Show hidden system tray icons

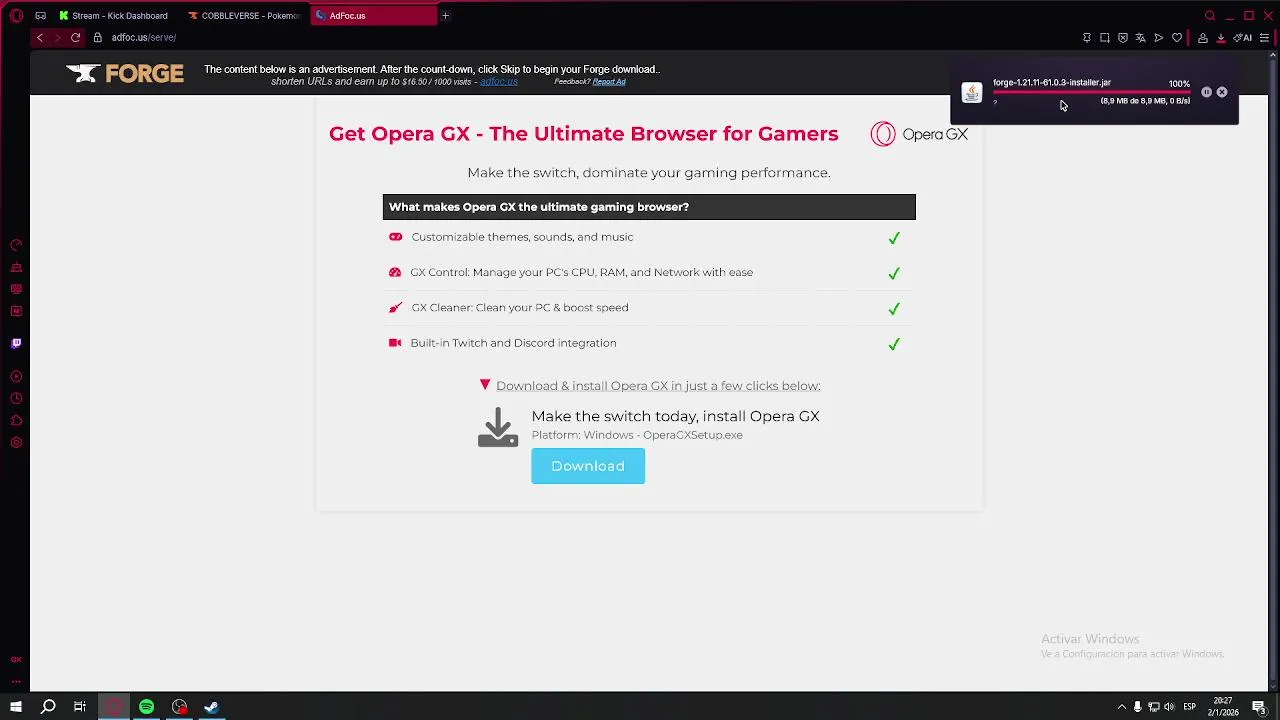coord(1121,707)
